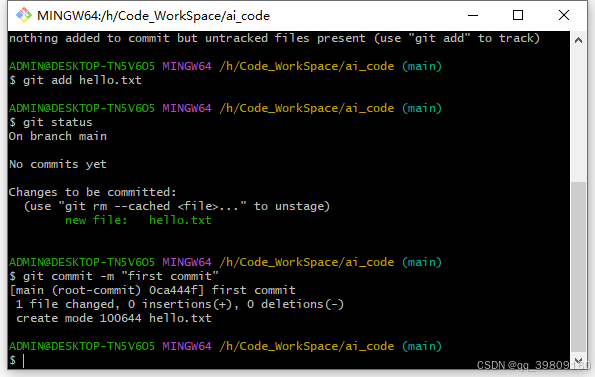Image resolution: width=595 pixels, height=377 pixels.
Task: Click the vertical scrollbar thumb
Action: pyautogui.click(x=578, y=267)
